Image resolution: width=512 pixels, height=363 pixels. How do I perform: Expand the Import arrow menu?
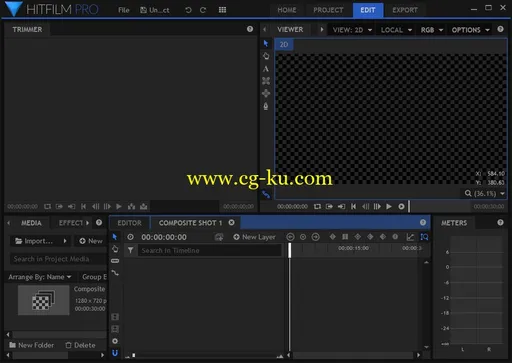pos(65,241)
